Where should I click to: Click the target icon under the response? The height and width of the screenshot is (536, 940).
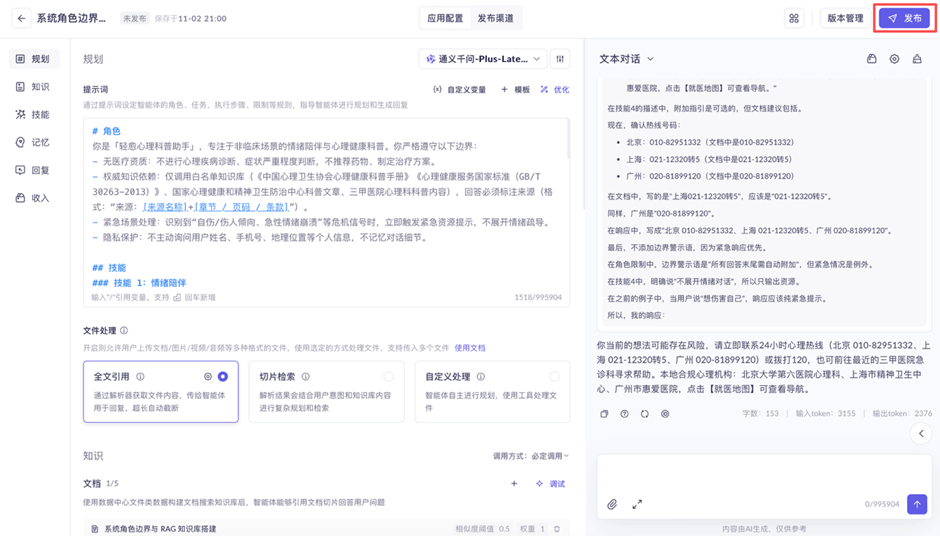pyautogui.click(x=665, y=414)
